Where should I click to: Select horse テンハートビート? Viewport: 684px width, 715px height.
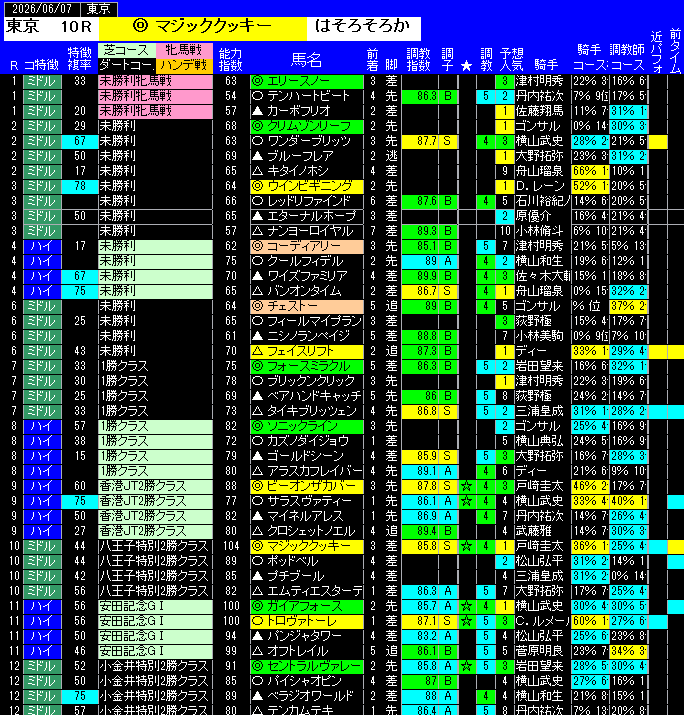[306, 96]
